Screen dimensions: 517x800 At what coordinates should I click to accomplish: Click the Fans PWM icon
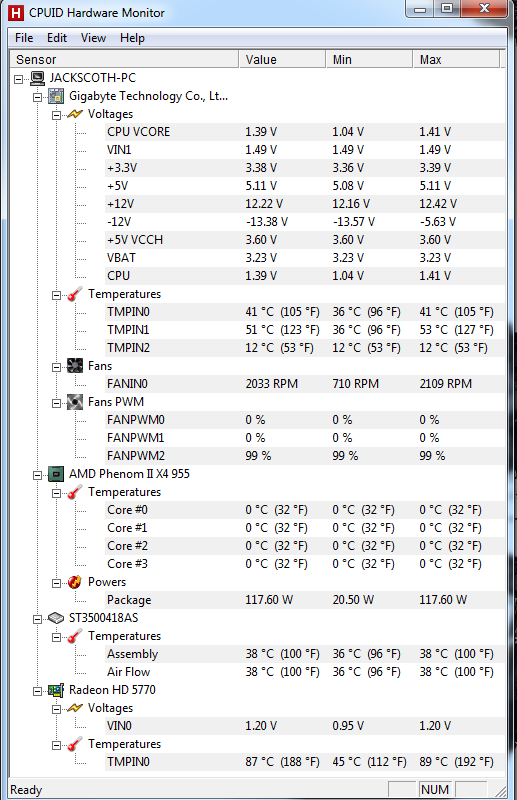(75, 402)
